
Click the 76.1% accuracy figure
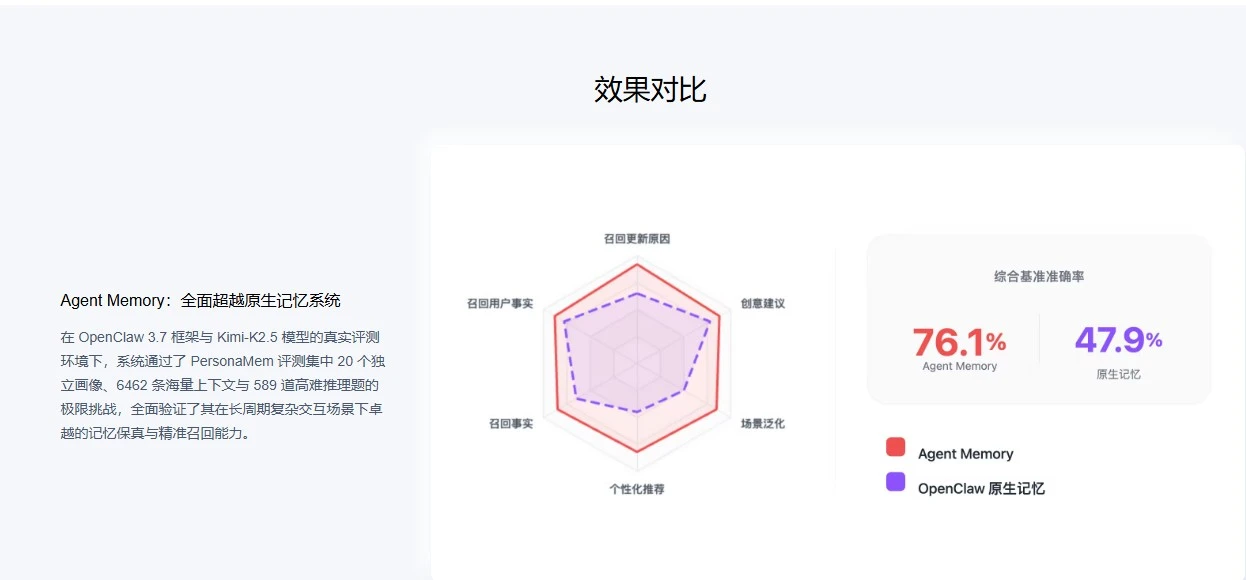(959, 342)
